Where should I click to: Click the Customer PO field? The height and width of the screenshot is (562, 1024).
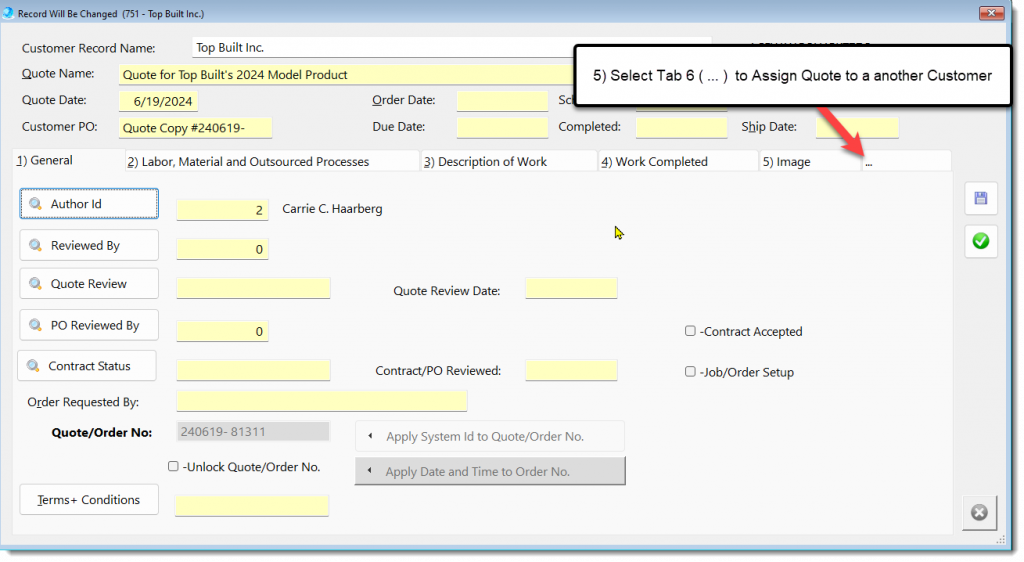pos(195,128)
